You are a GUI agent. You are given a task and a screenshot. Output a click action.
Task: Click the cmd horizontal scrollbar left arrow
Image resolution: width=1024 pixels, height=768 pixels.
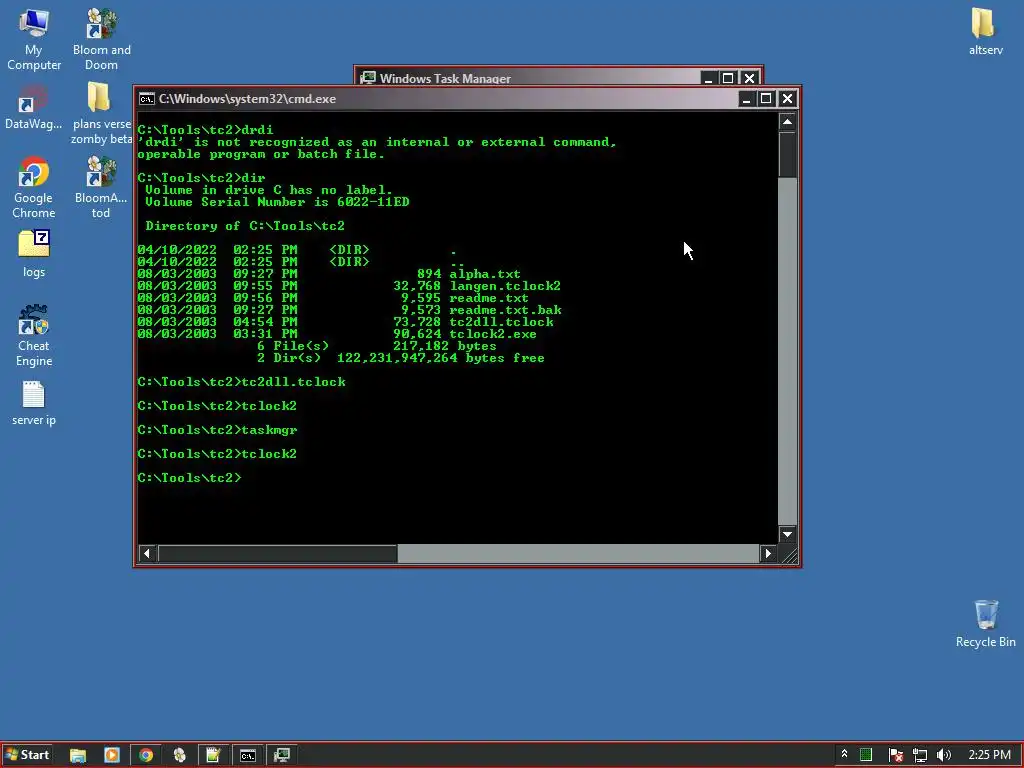pyautogui.click(x=147, y=554)
